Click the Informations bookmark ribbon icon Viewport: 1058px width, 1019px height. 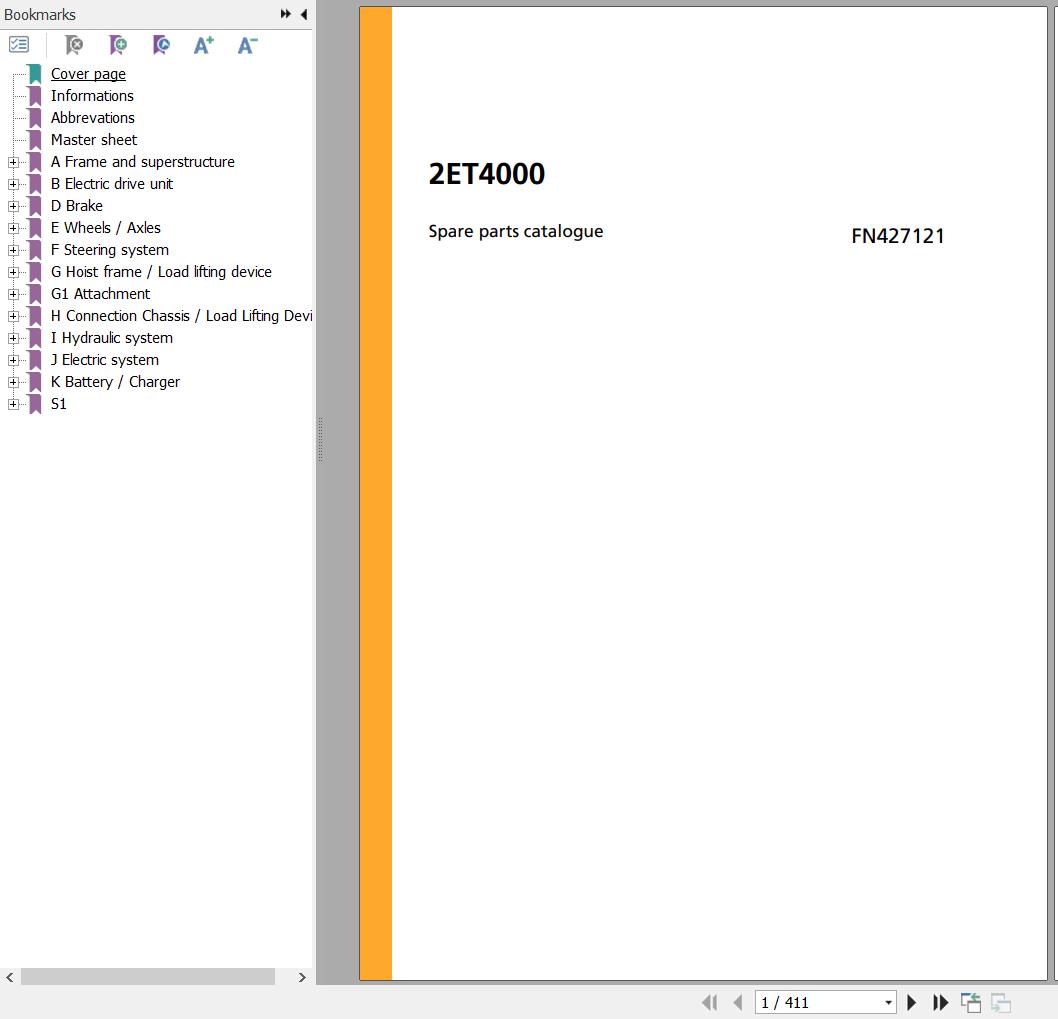tap(35, 96)
